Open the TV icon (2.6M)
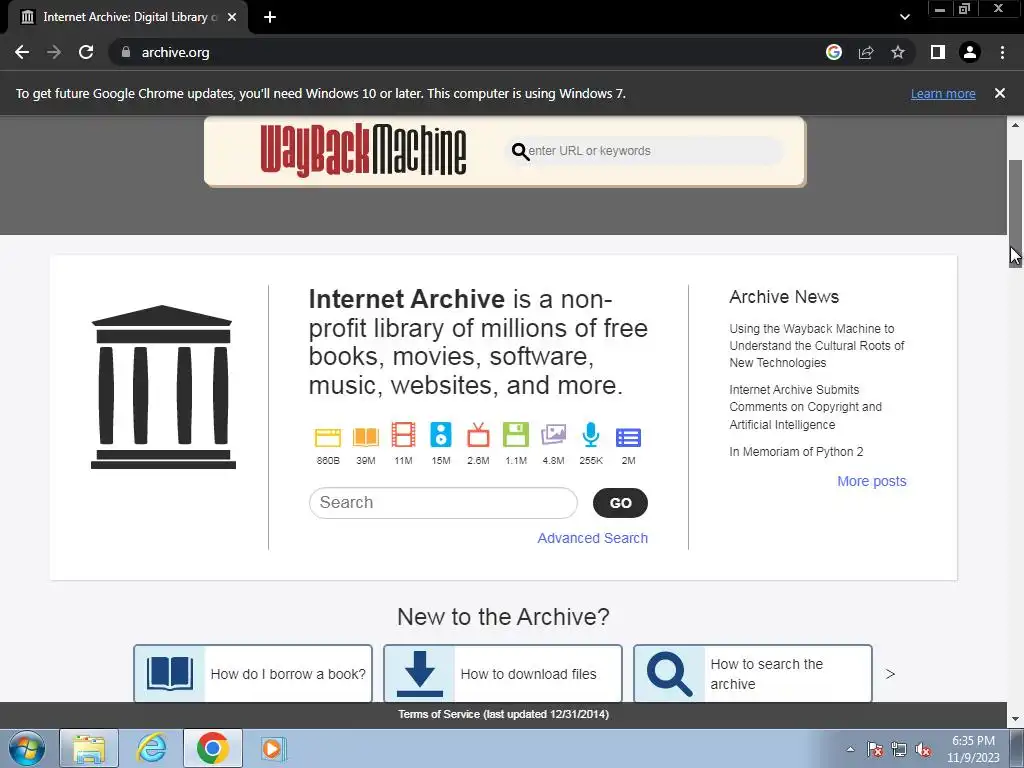The width and height of the screenshot is (1024, 768). coord(478,435)
